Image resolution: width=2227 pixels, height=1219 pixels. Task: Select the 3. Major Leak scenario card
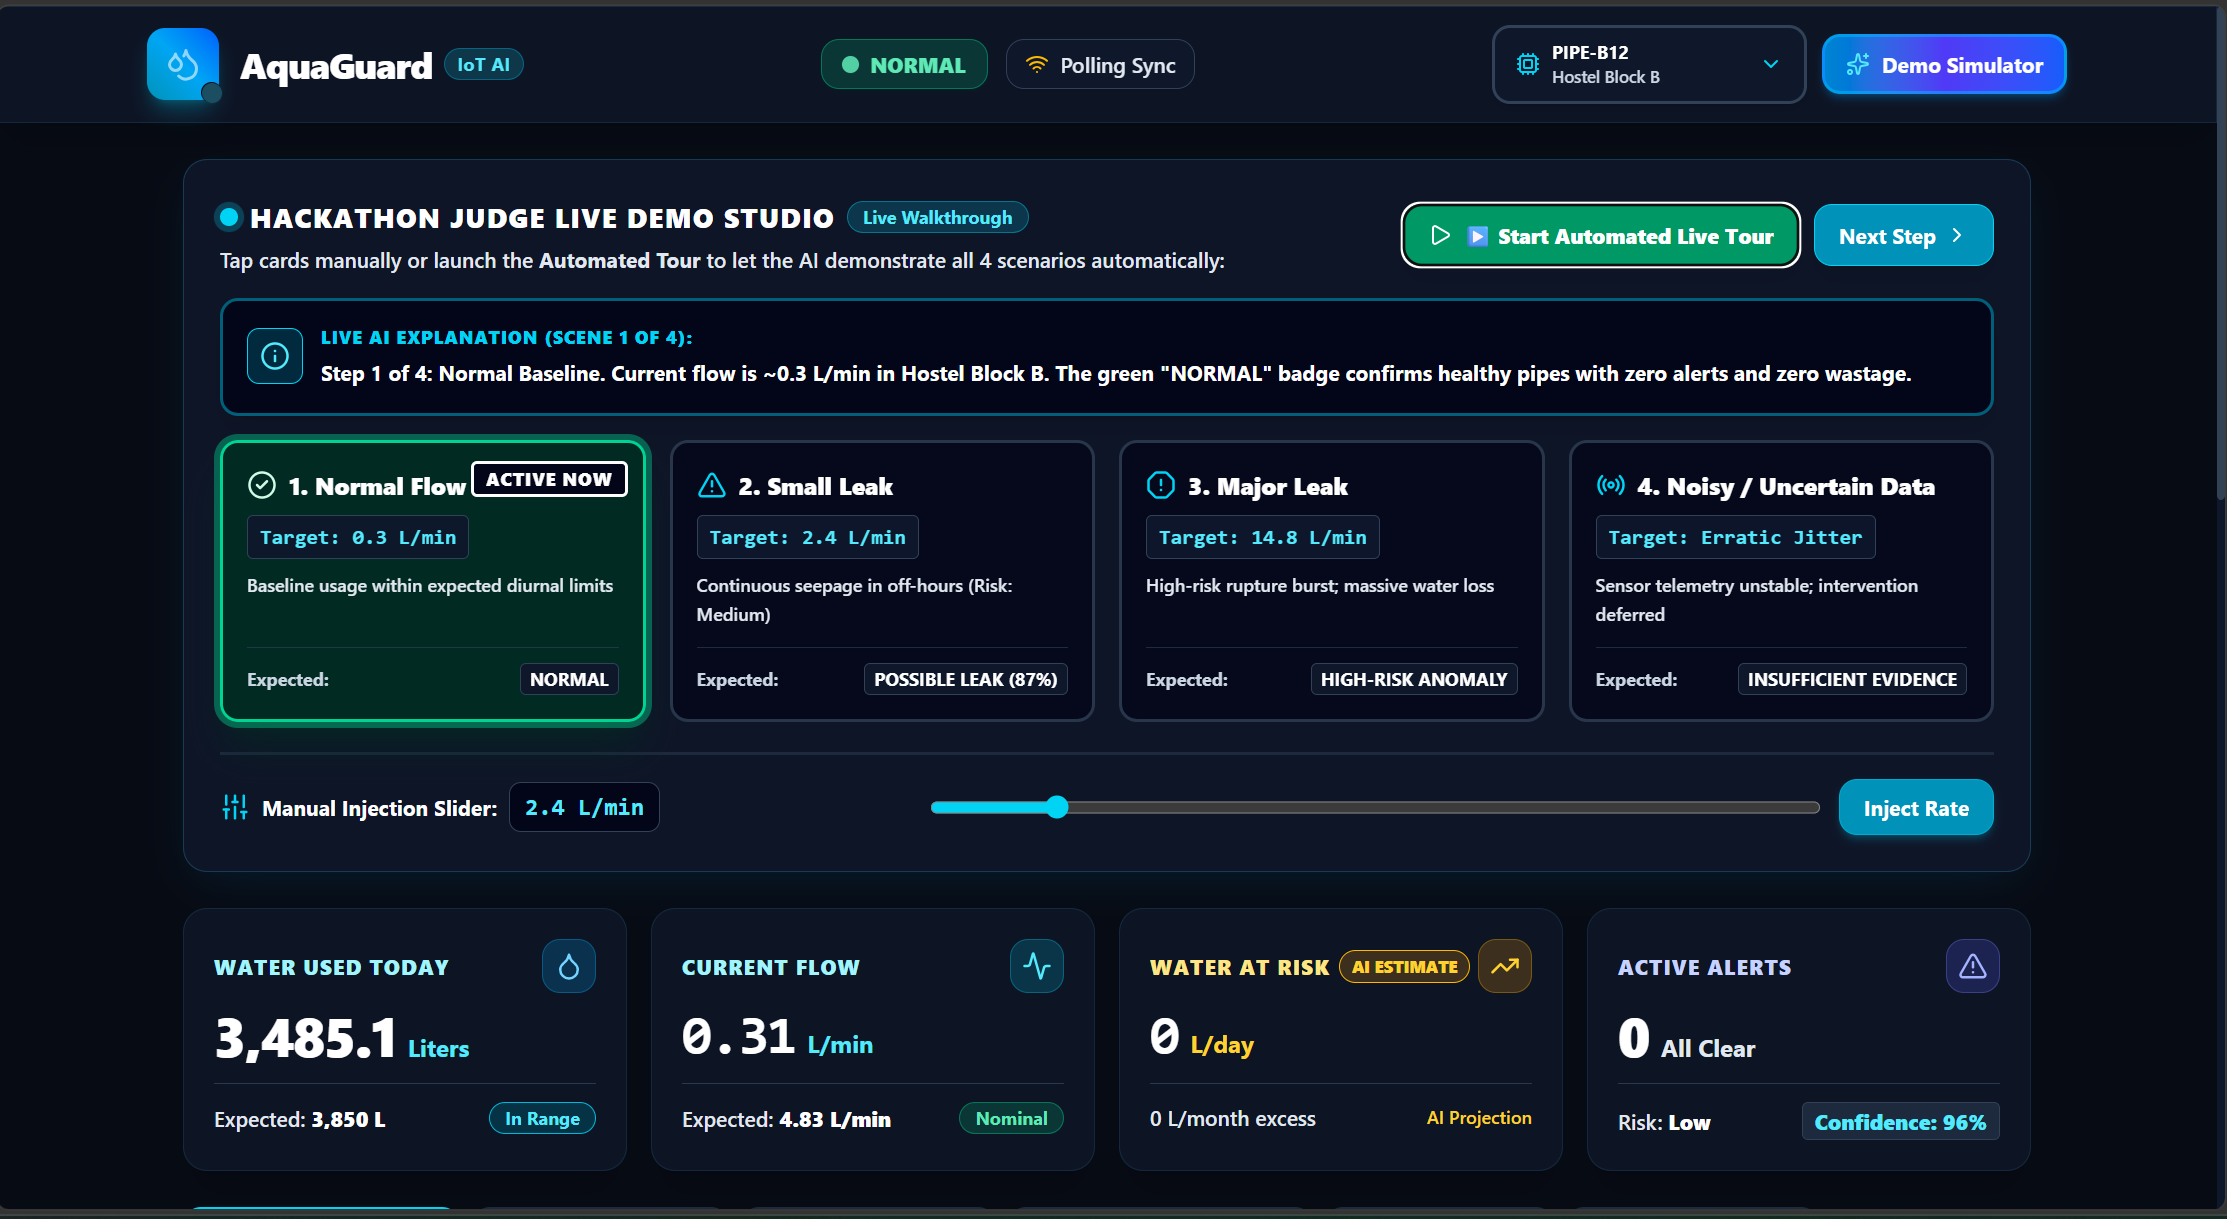coord(1331,580)
